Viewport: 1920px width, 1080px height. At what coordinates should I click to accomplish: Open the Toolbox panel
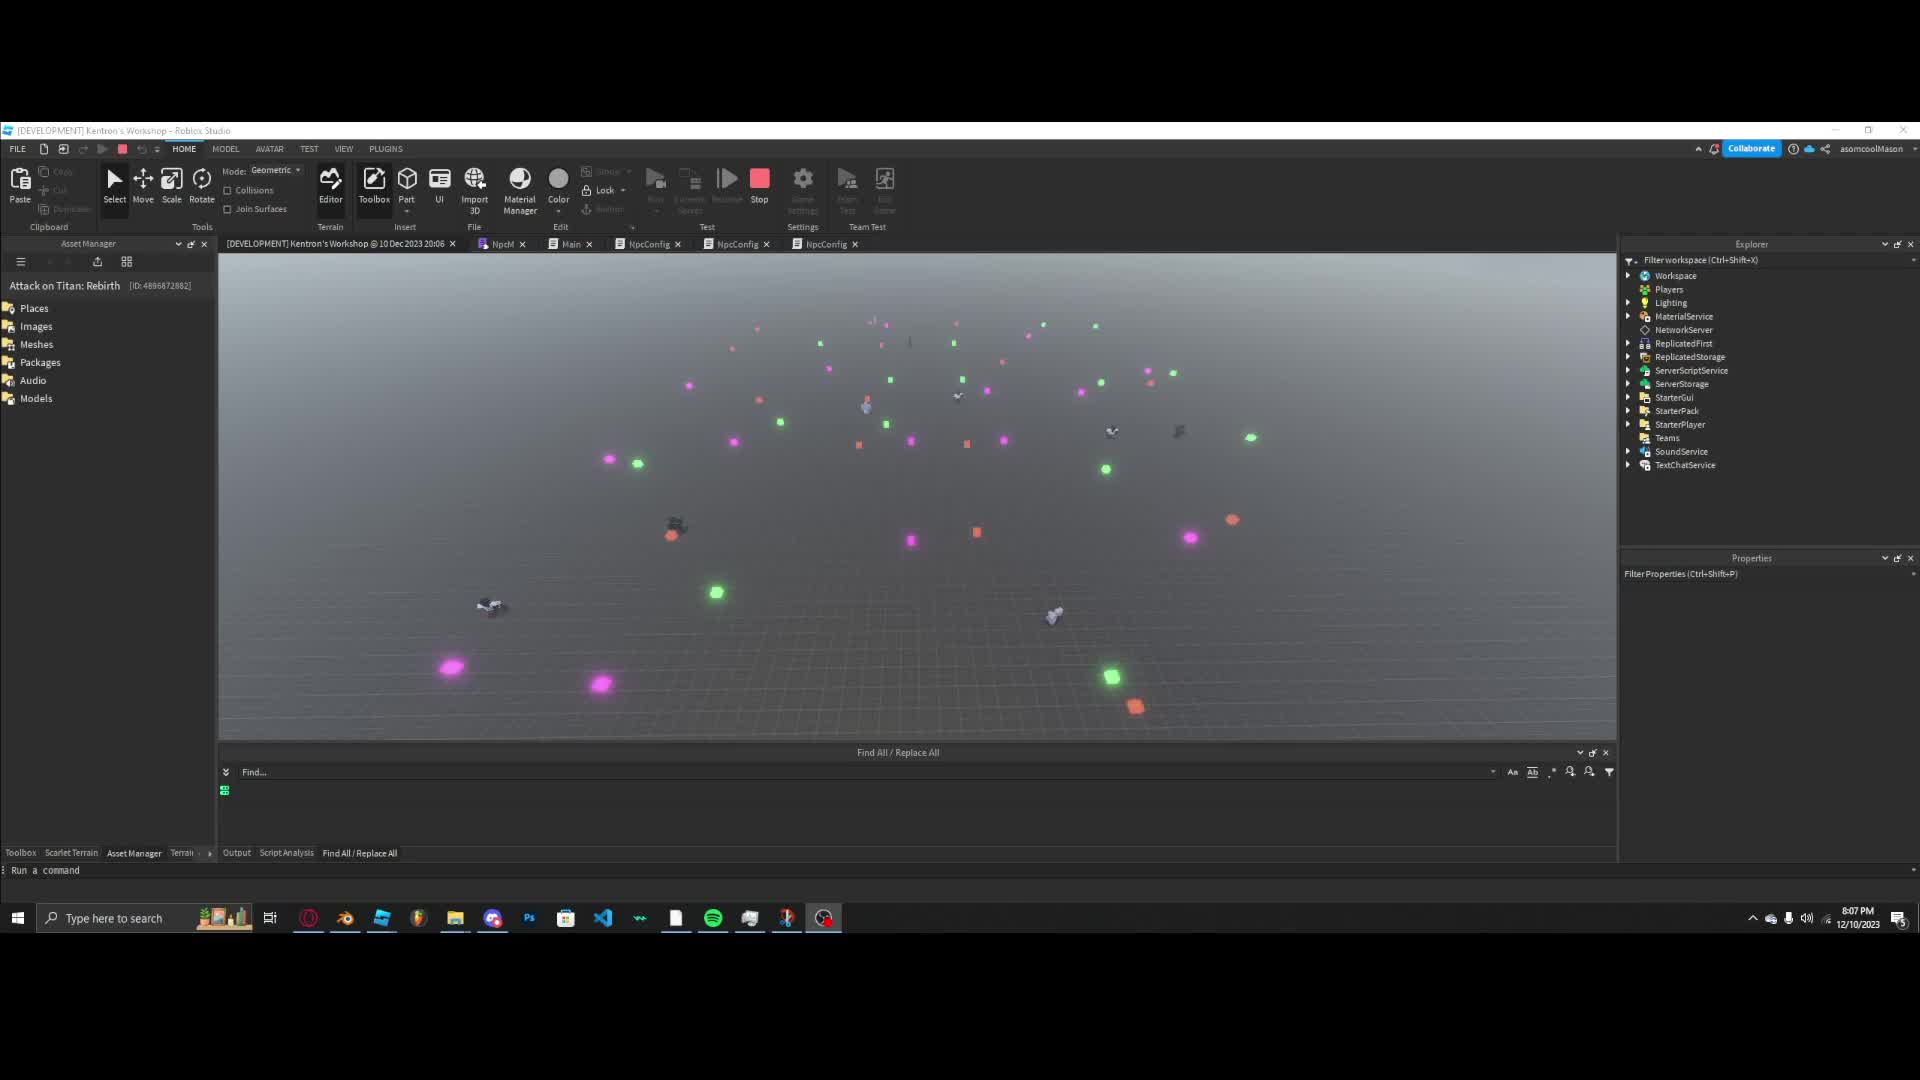373,185
